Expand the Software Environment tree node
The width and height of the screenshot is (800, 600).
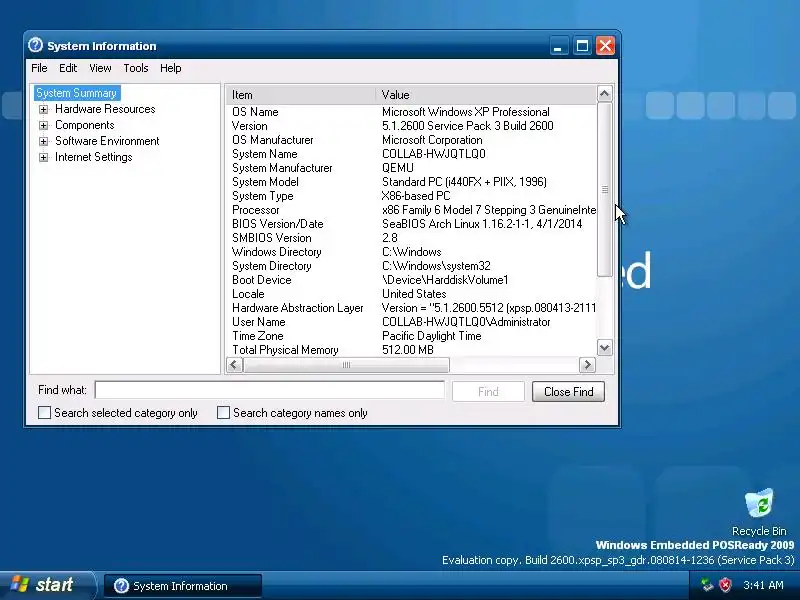pyautogui.click(x=43, y=141)
